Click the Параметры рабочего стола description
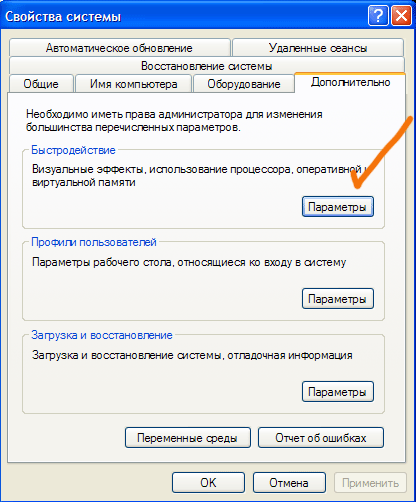Viewport: 416px width, 502px height. point(189,262)
